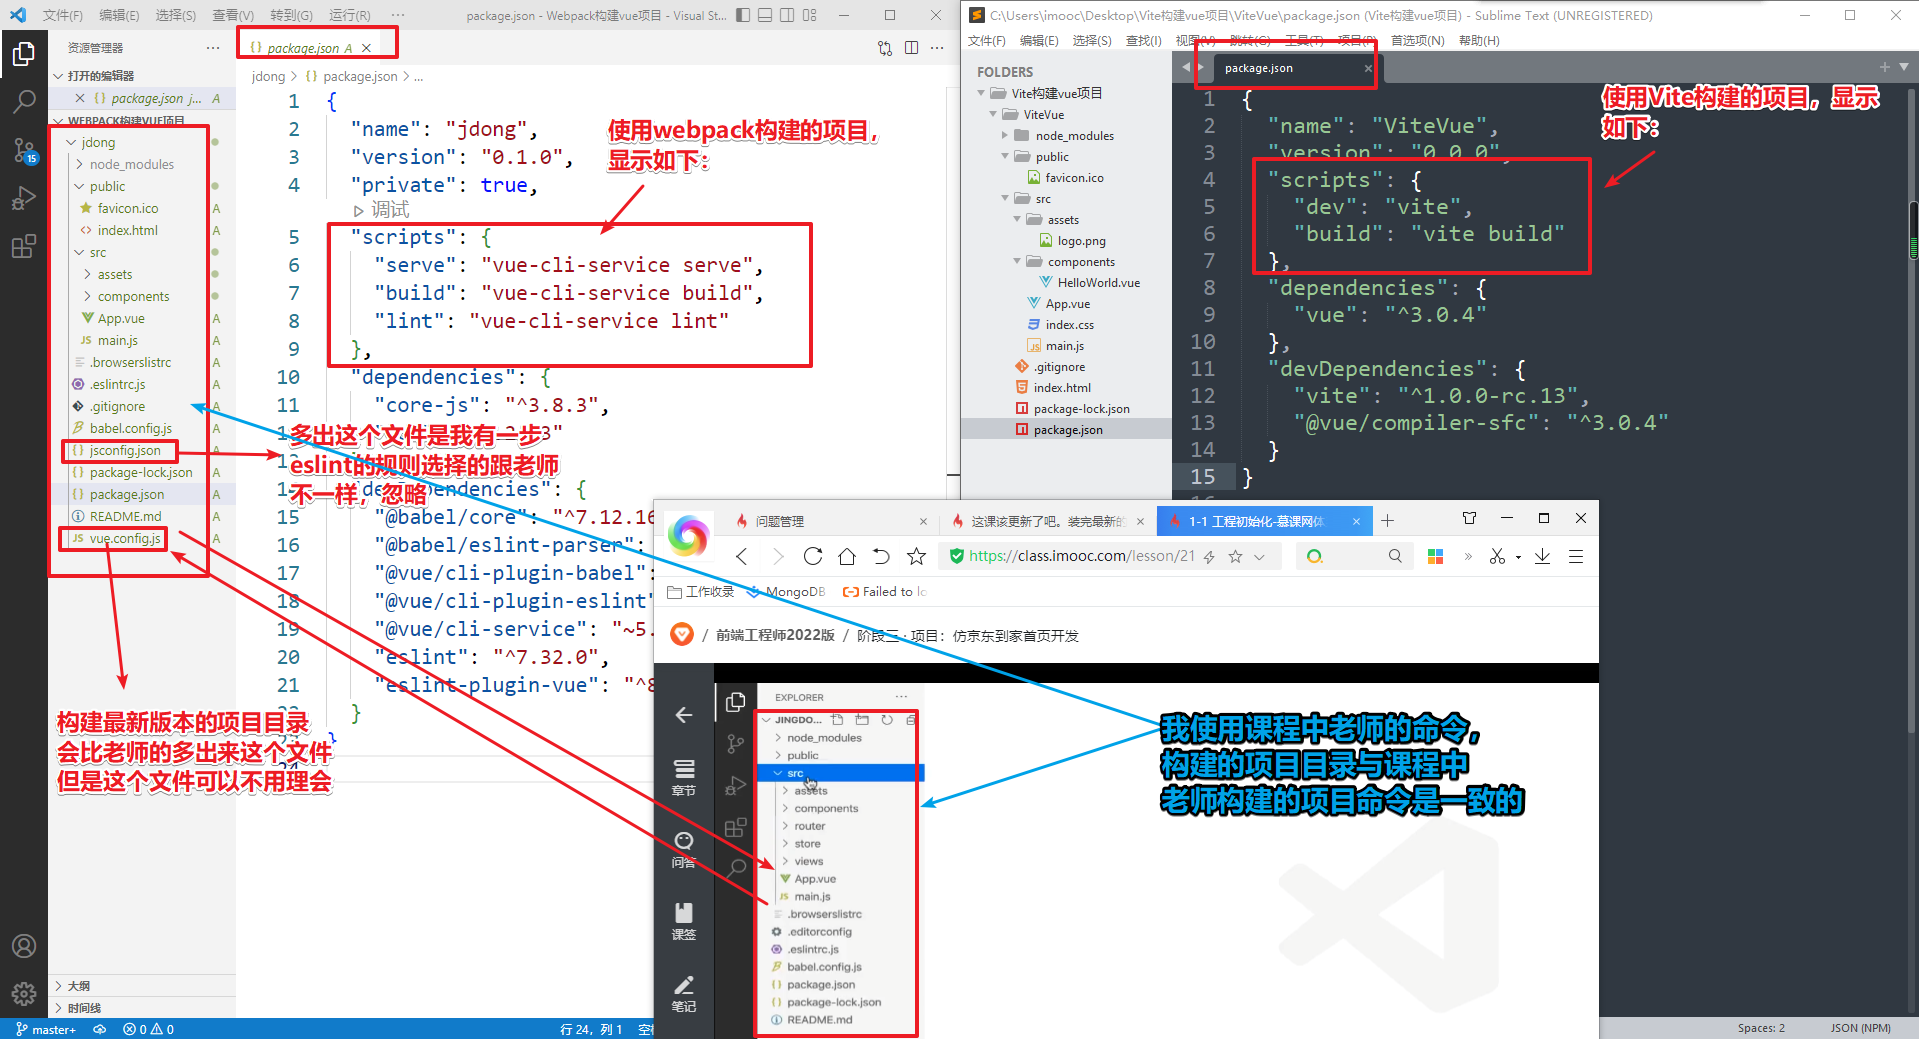Open a new browser tab

pyautogui.click(x=1387, y=520)
